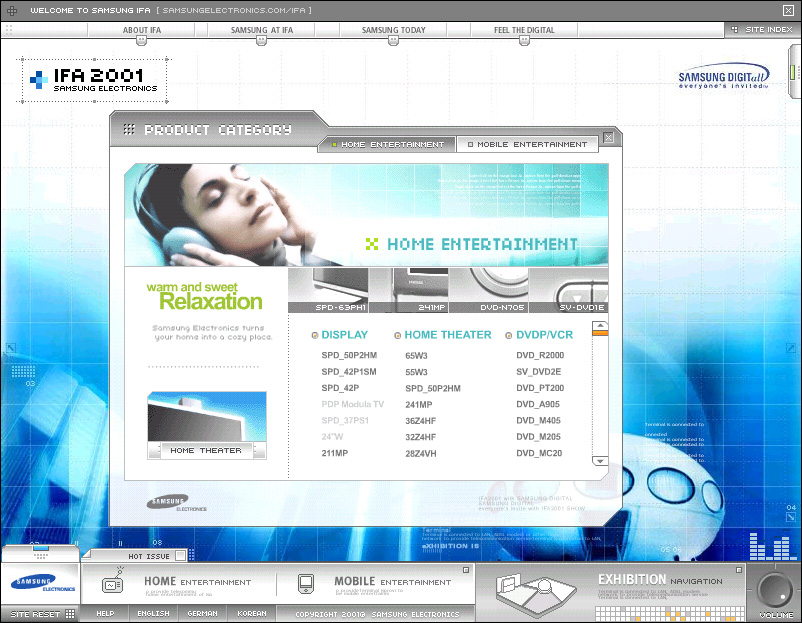Open the DVD_MC20 product
Viewport: 802px width, 623px height.
(539, 453)
